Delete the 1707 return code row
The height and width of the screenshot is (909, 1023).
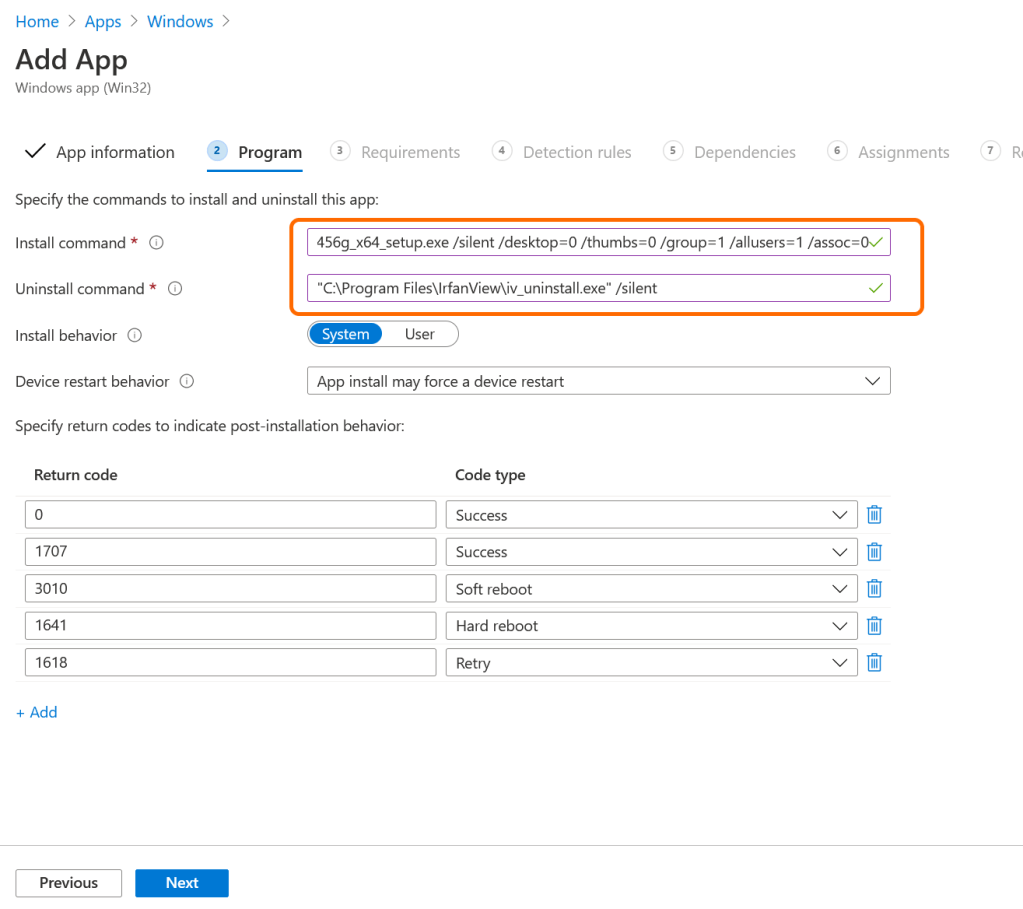click(874, 552)
